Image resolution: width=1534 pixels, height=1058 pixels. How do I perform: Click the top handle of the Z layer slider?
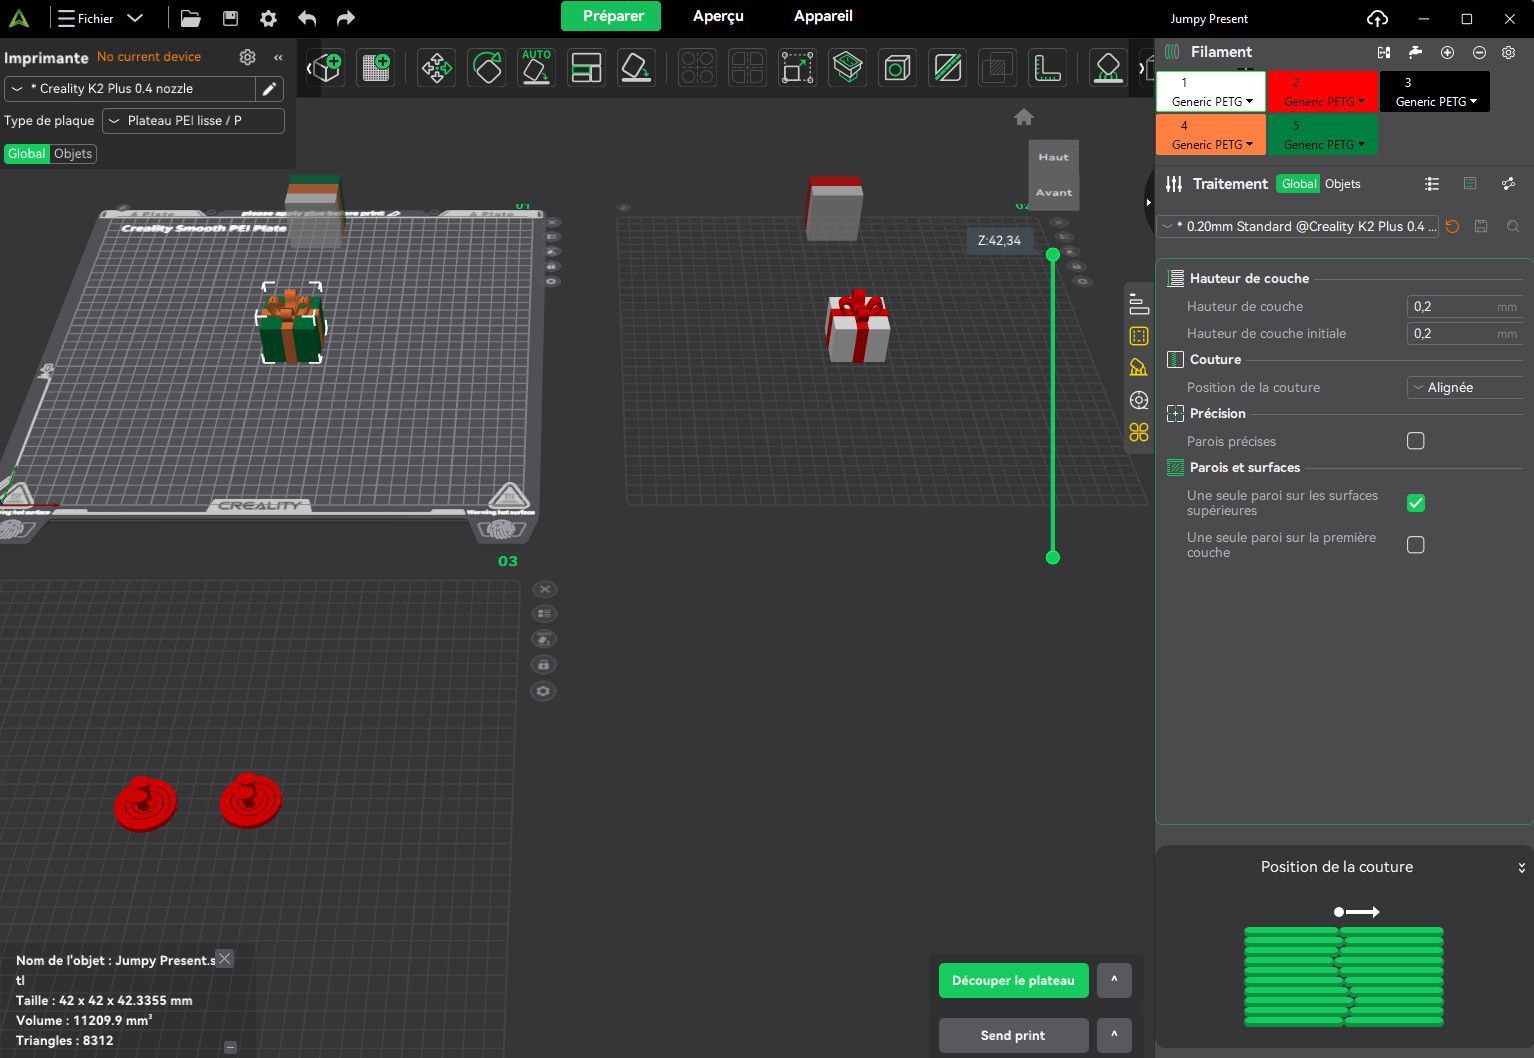(x=1052, y=255)
